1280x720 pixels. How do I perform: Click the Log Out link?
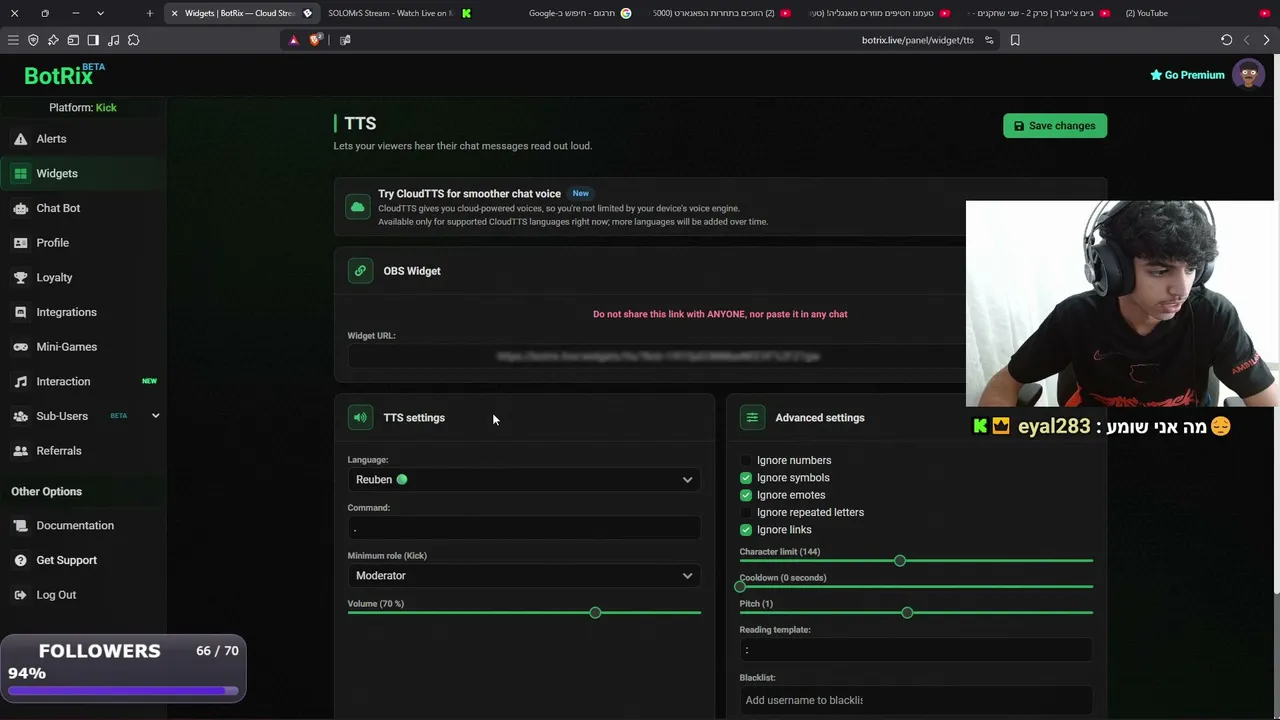56,595
